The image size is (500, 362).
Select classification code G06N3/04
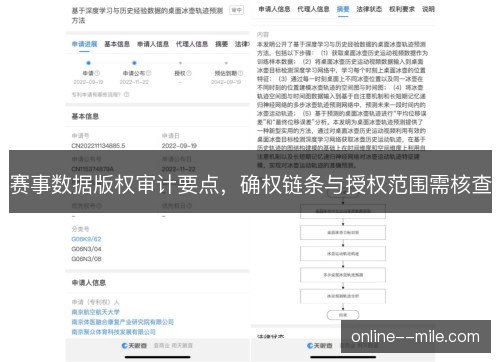coord(86,249)
